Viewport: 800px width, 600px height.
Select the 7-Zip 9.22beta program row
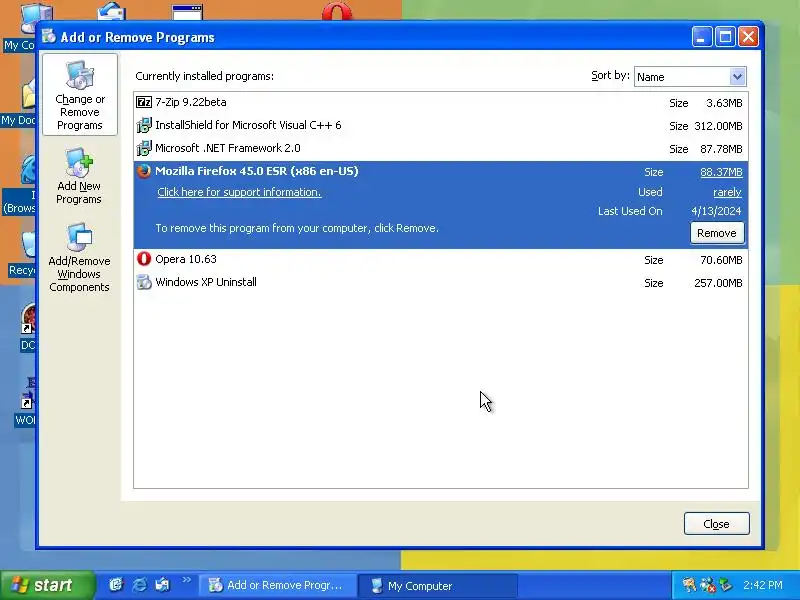[441, 103]
